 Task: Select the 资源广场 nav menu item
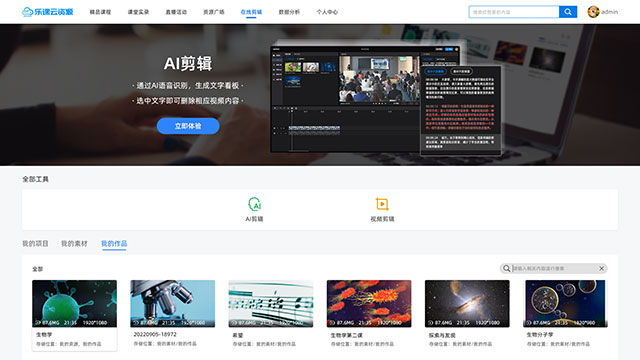pos(214,12)
